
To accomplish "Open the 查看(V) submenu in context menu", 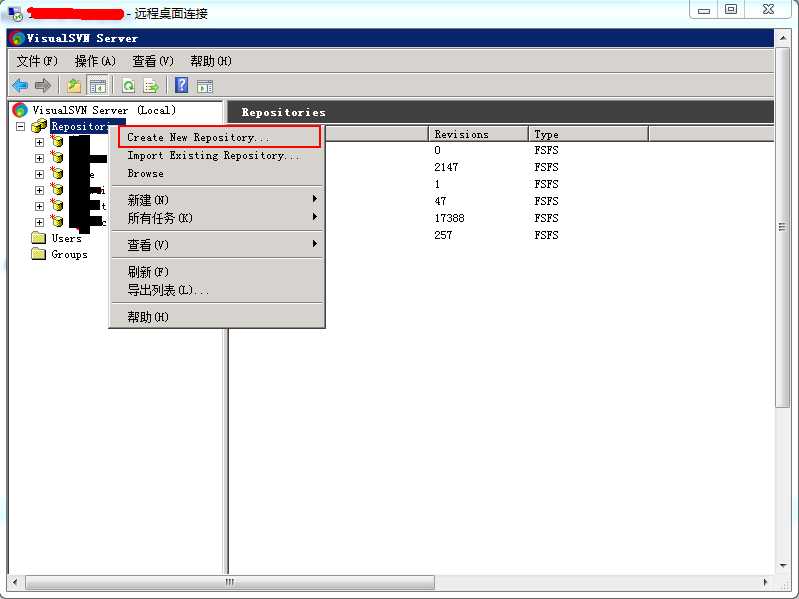I will (x=218, y=245).
